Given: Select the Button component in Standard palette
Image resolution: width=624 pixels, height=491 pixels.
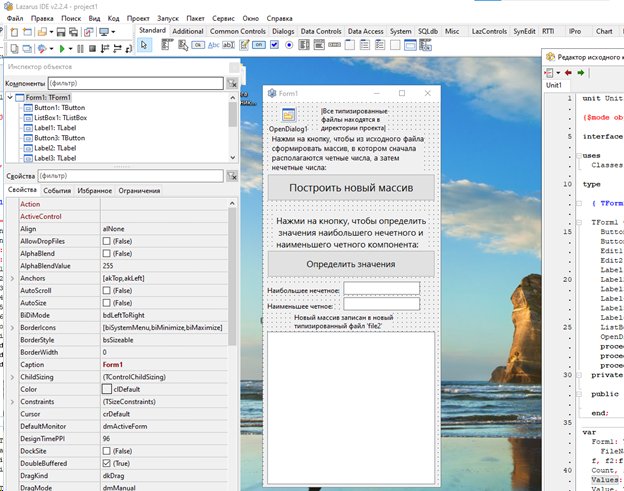Looking at the screenshot, I should (198, 45).
